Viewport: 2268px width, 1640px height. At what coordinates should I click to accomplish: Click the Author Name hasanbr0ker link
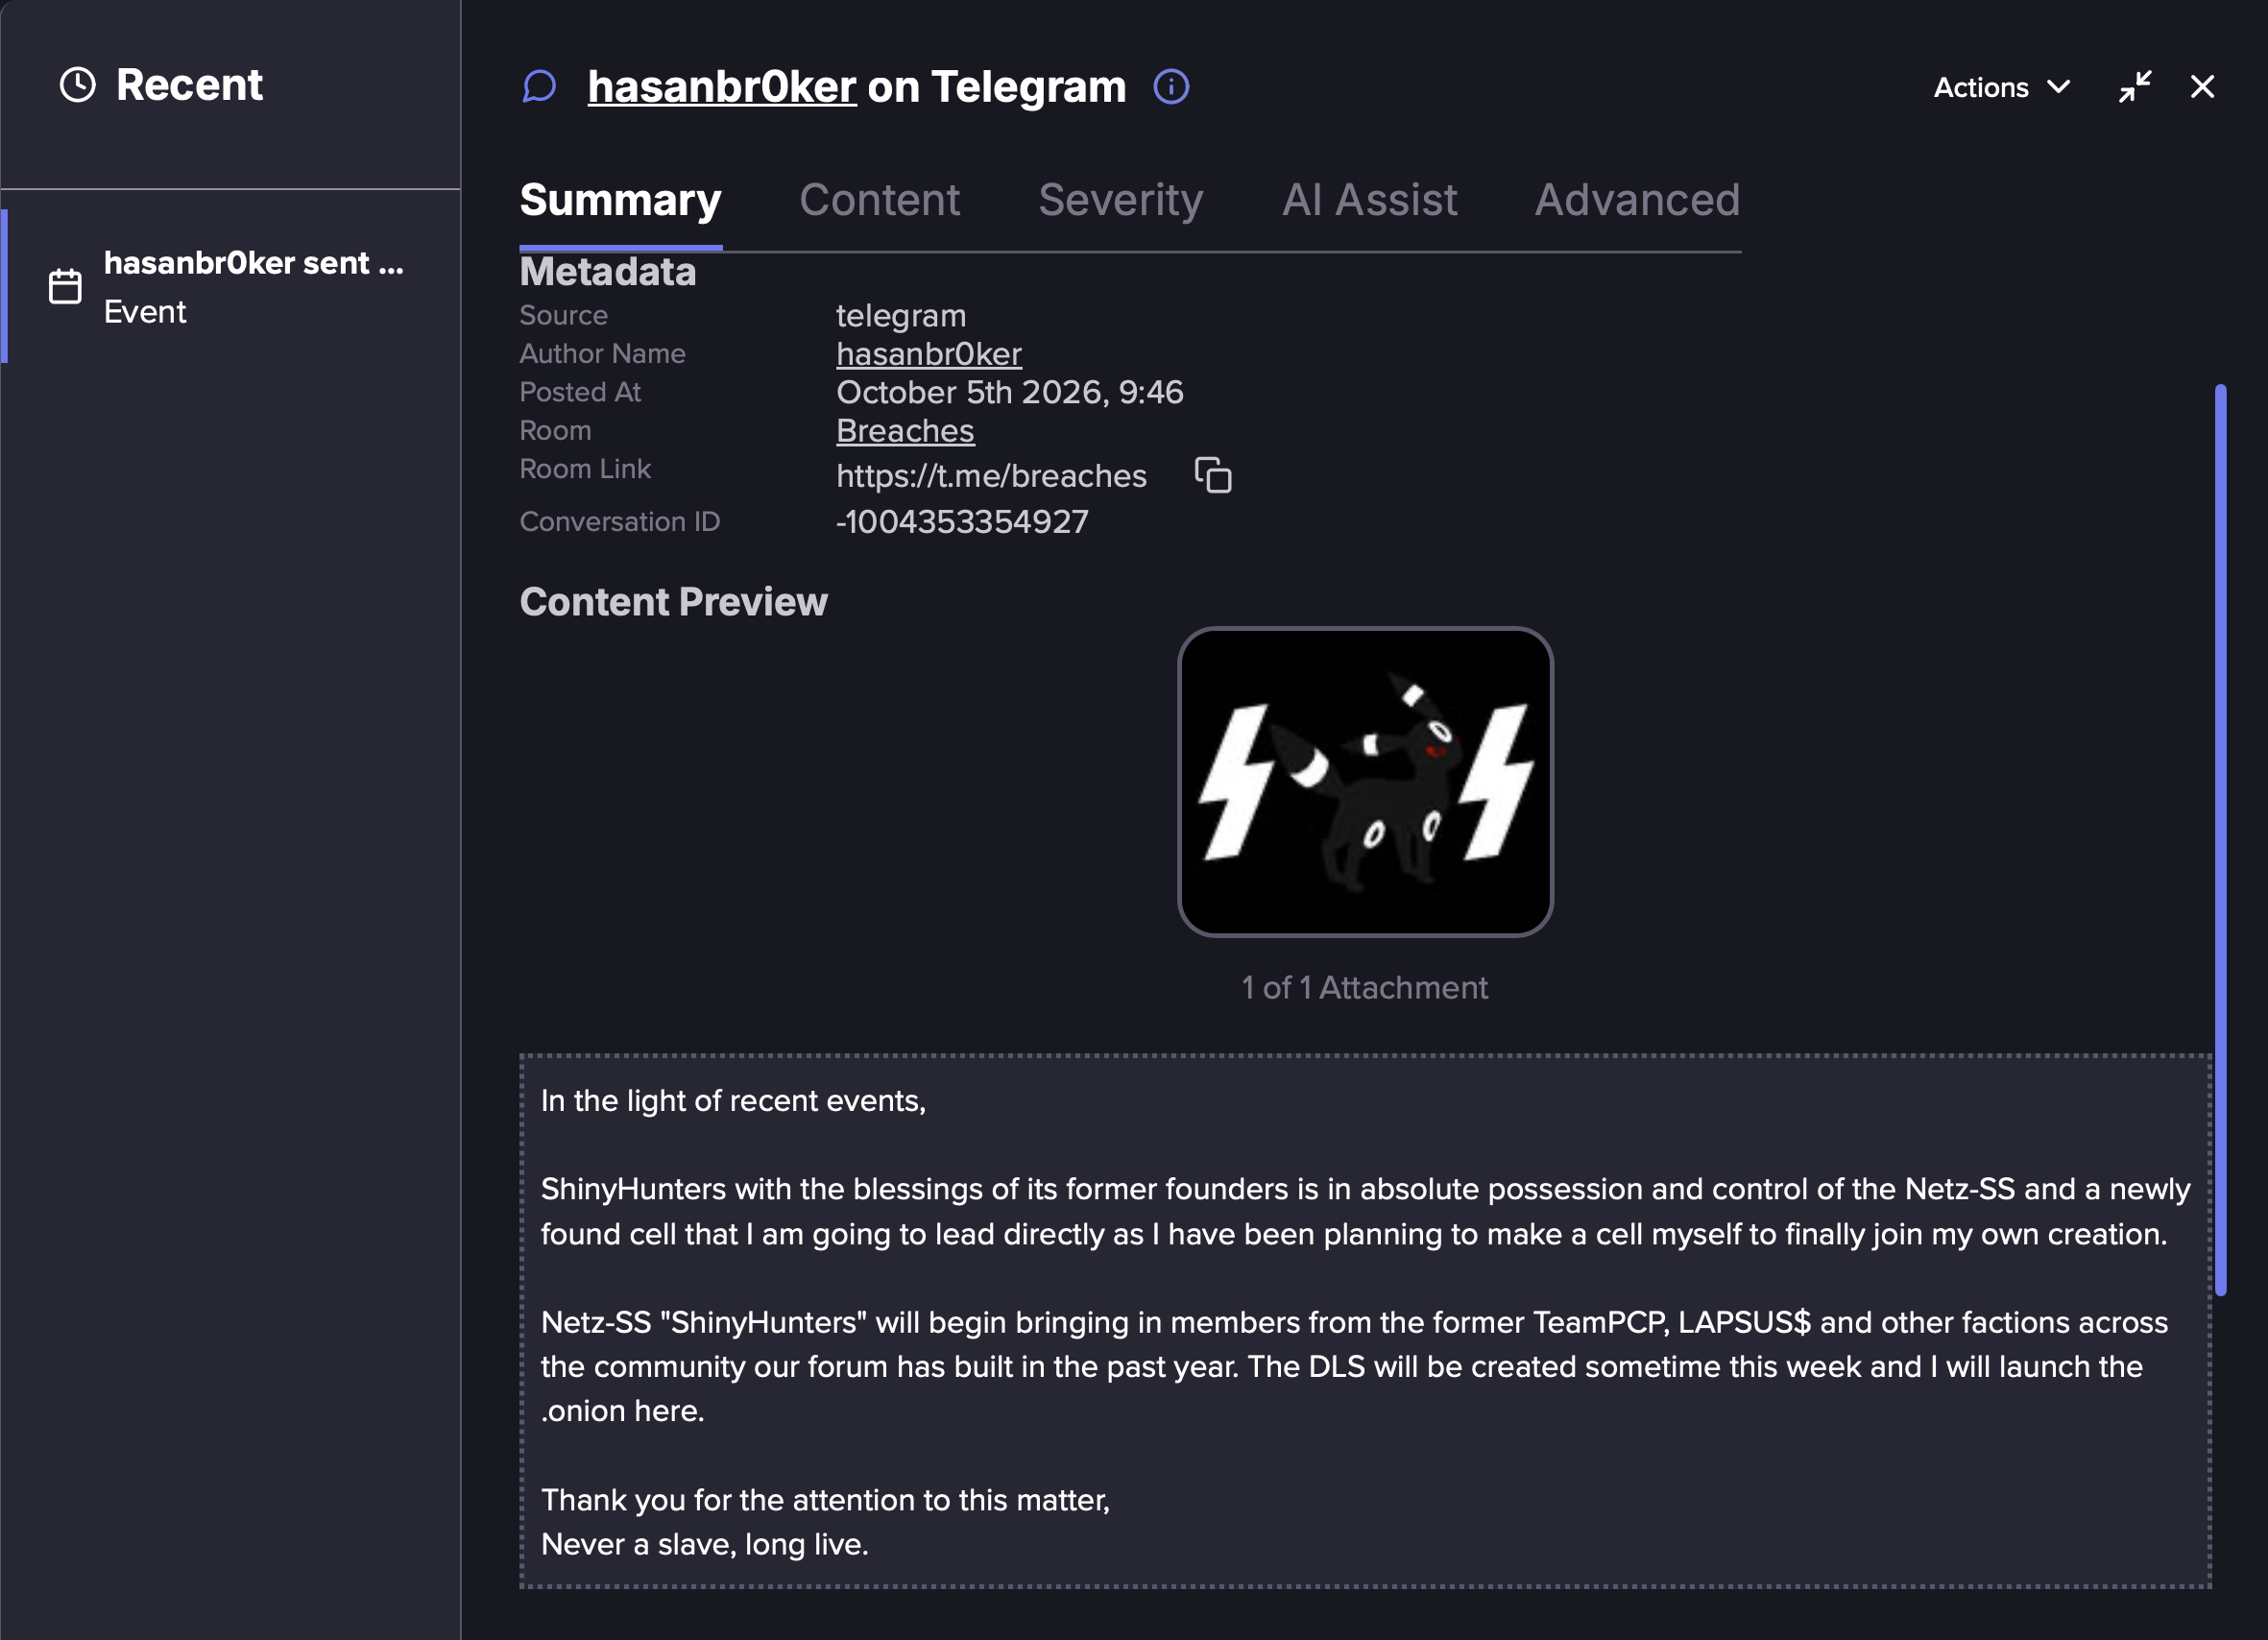pyautogui.click(x=929, y=354)
